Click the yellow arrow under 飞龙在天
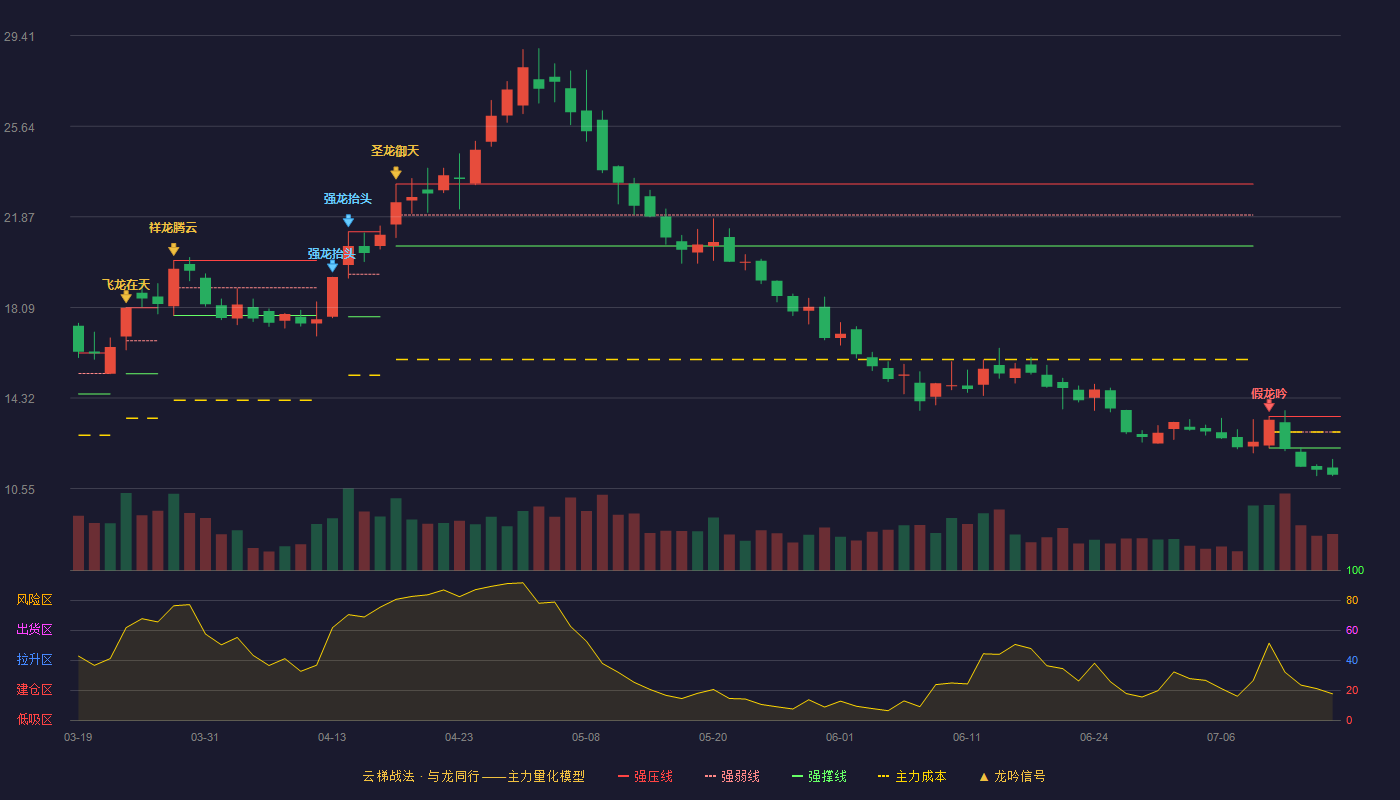1400x800 pixels. tap(126, 297)
